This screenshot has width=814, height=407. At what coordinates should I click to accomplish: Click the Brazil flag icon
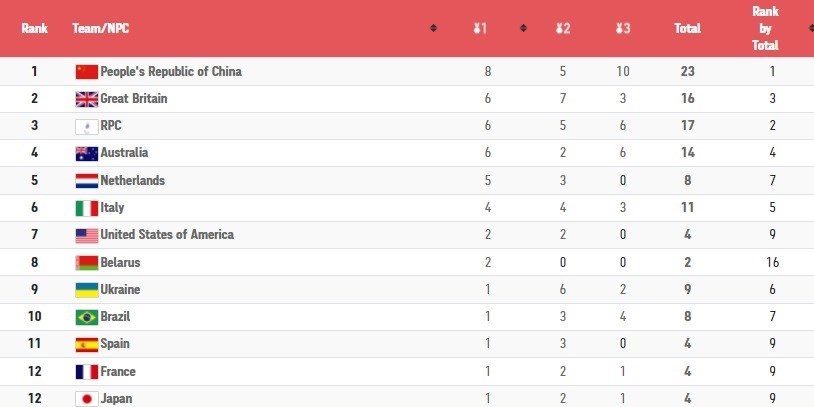(87, 317)
